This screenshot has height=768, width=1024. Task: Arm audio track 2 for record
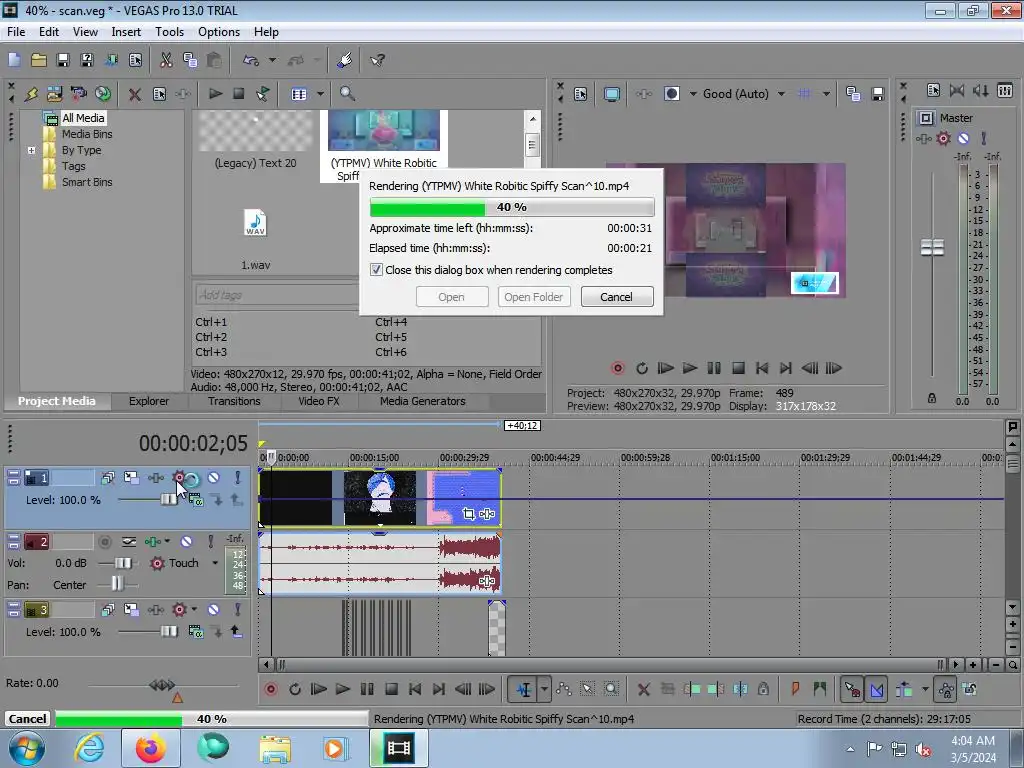(104, 541)
